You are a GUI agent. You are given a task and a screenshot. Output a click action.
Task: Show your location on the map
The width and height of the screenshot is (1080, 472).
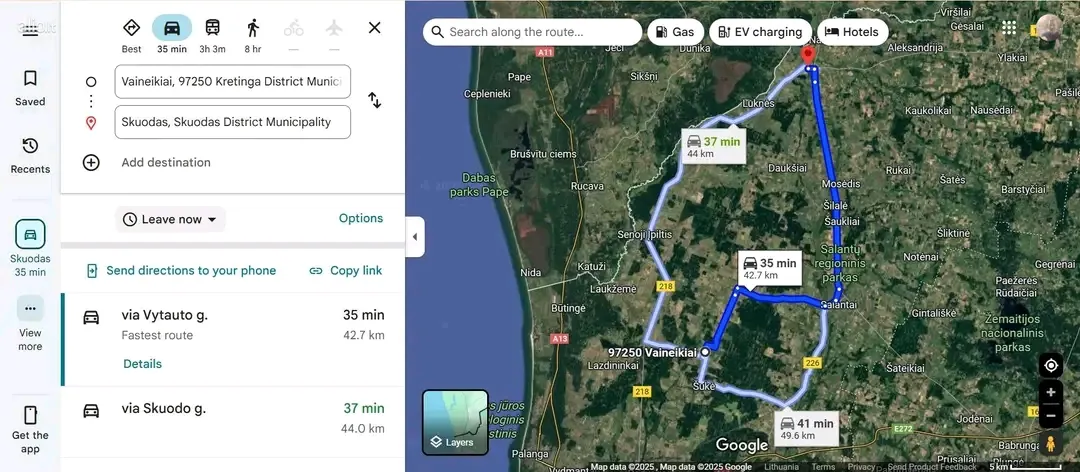[x=1051, y=365]
